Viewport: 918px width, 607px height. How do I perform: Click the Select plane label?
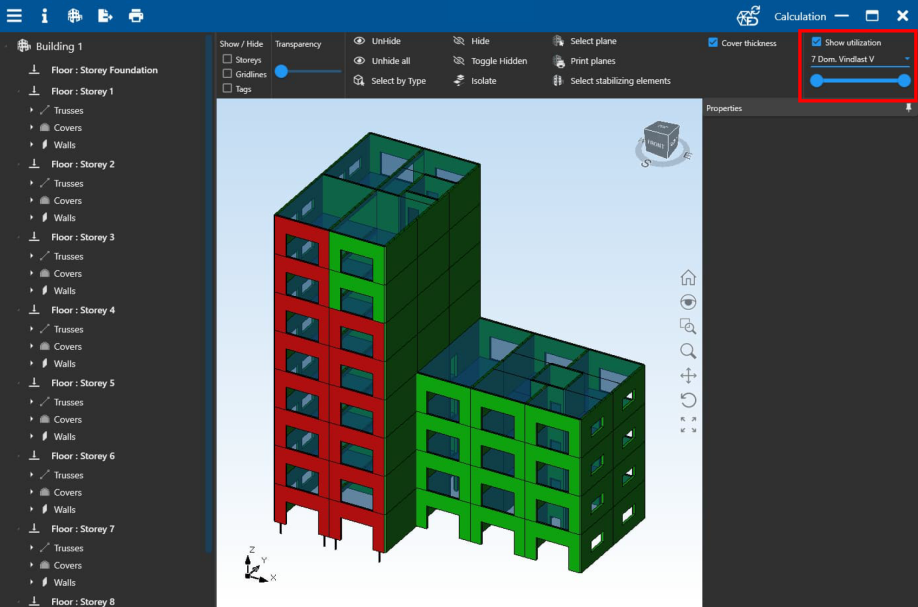[593, 41]
